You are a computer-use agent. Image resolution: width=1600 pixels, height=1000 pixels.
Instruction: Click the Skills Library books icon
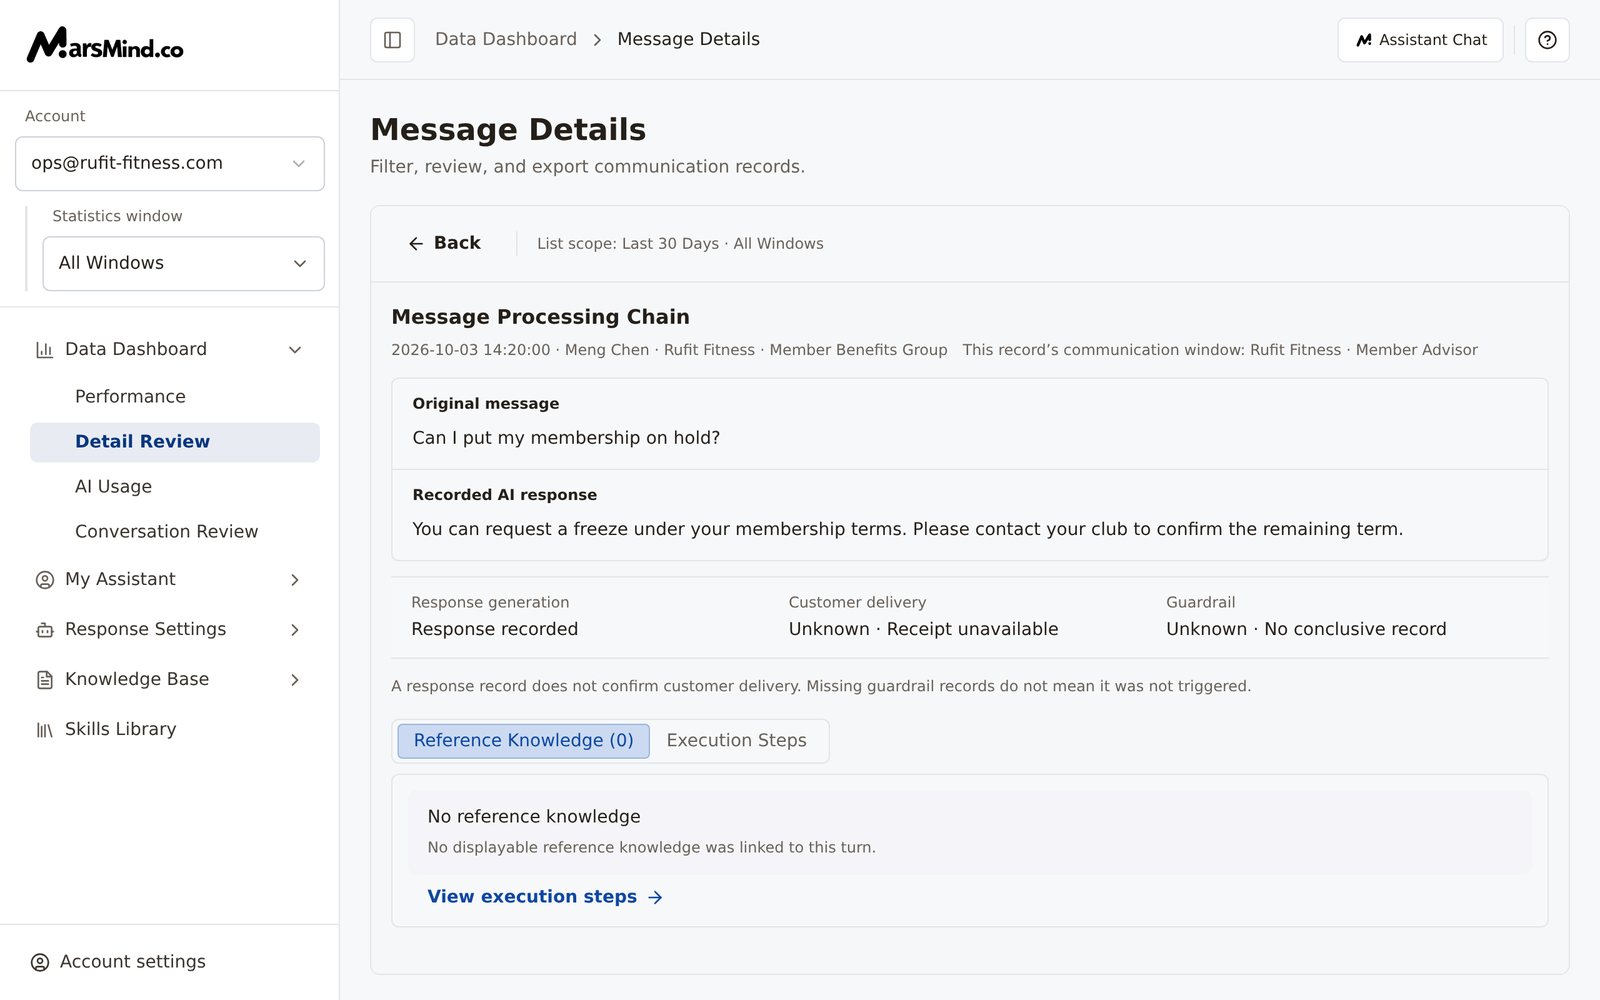tap(44, 730)
